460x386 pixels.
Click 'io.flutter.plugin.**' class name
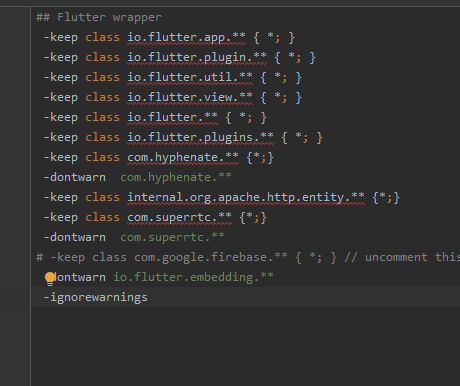click(x=197, y=57)
